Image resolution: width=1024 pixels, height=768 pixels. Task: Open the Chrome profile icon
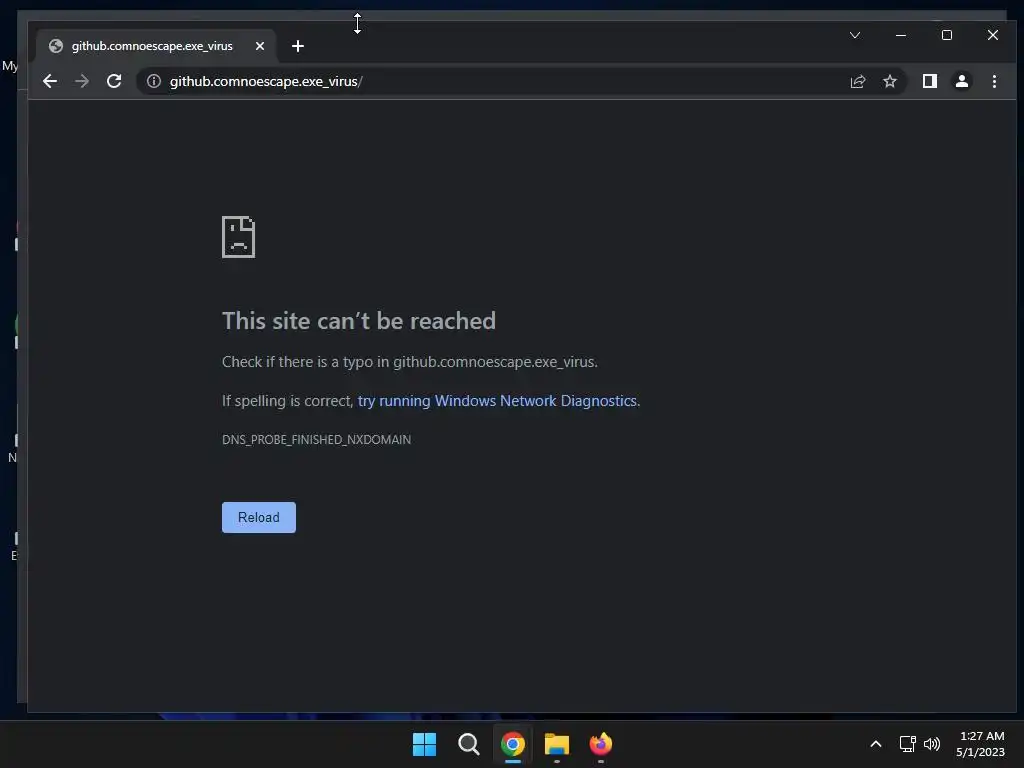pyautogui.click(x=961, y=81)
